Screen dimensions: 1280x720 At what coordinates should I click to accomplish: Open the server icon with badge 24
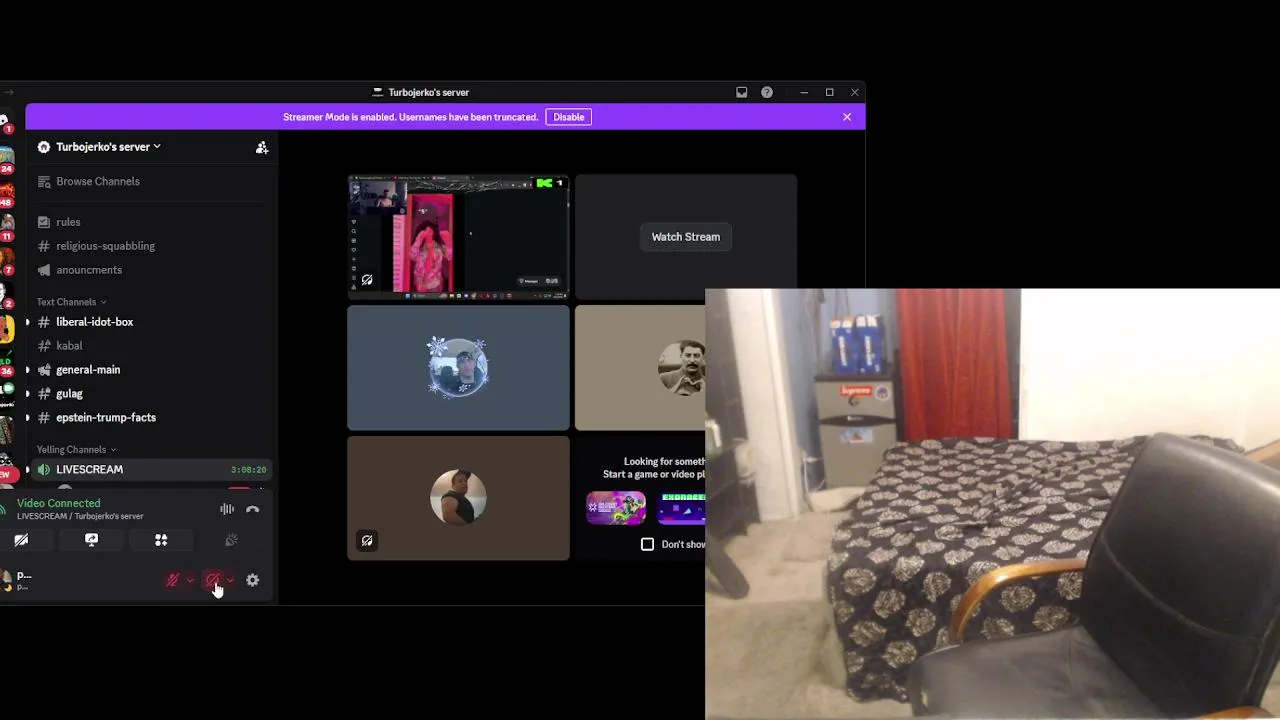(x=6, y=160)
